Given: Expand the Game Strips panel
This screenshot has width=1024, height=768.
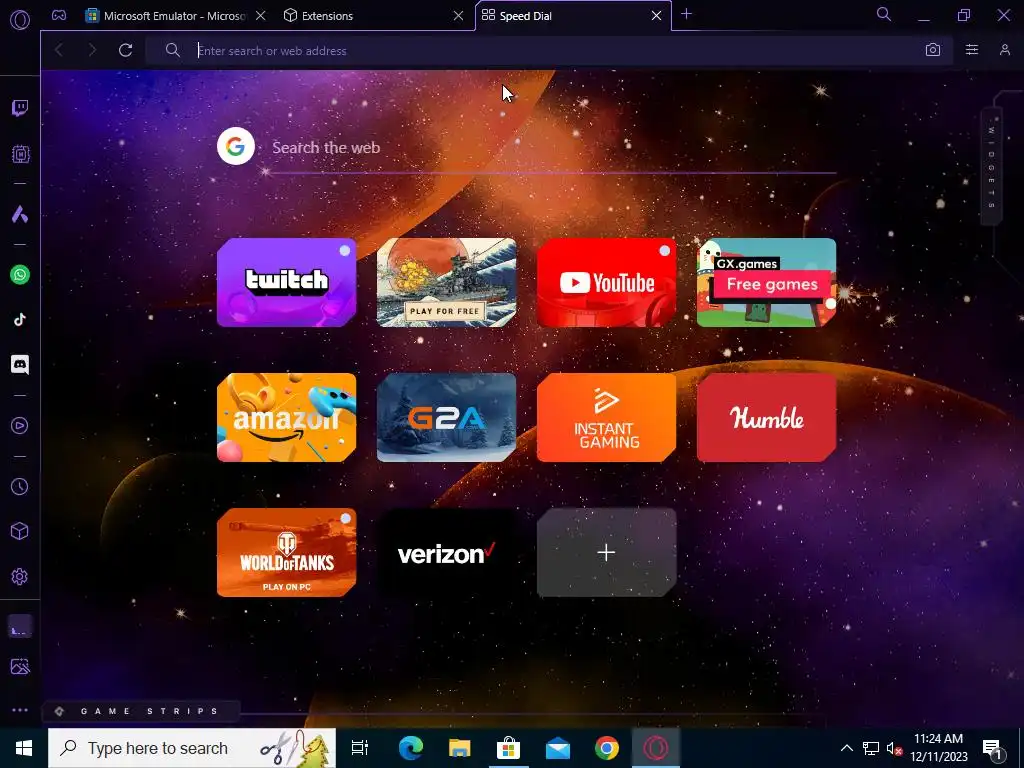Looking at the screenshot, I should pyautogui.click(x=141, y=711).
